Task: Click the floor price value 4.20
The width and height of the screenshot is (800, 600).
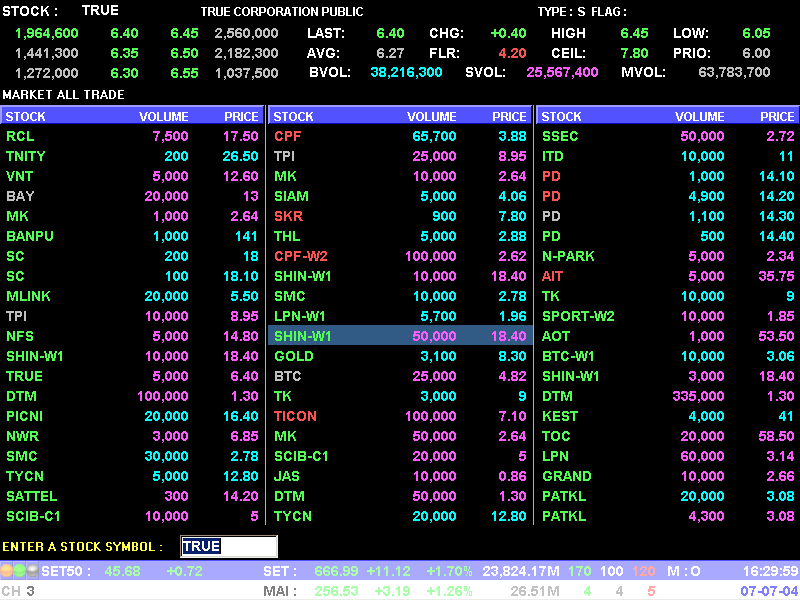Action: click(x=512, y=53)
